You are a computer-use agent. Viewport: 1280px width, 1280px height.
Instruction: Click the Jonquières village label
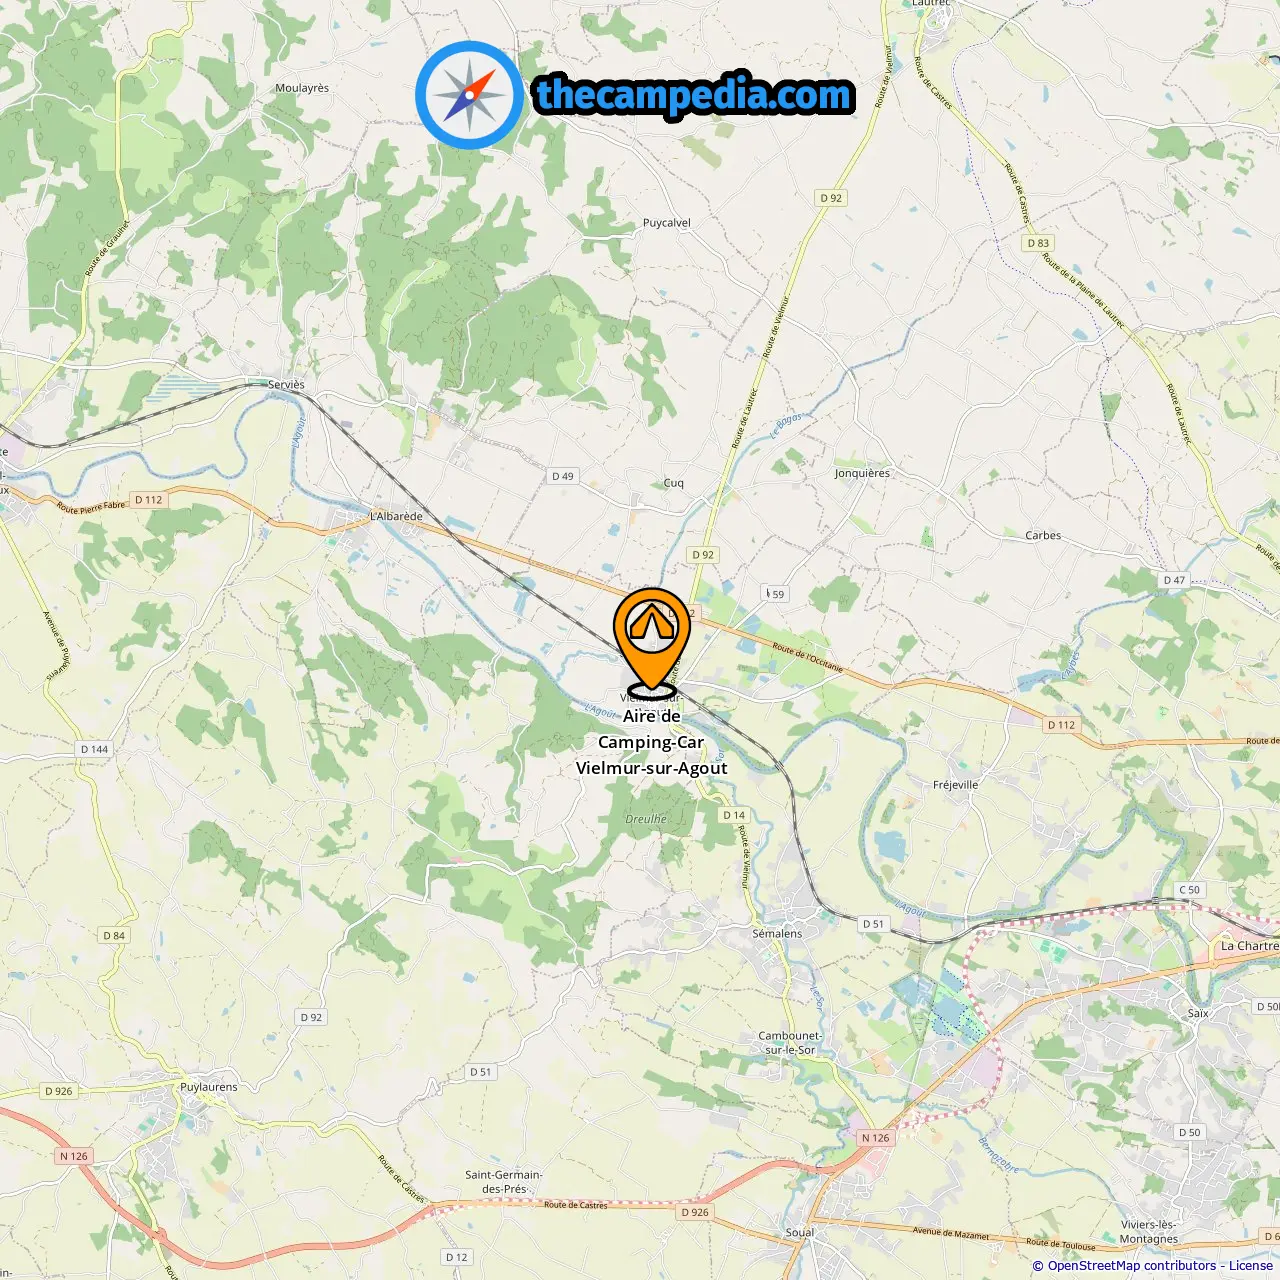862,473
